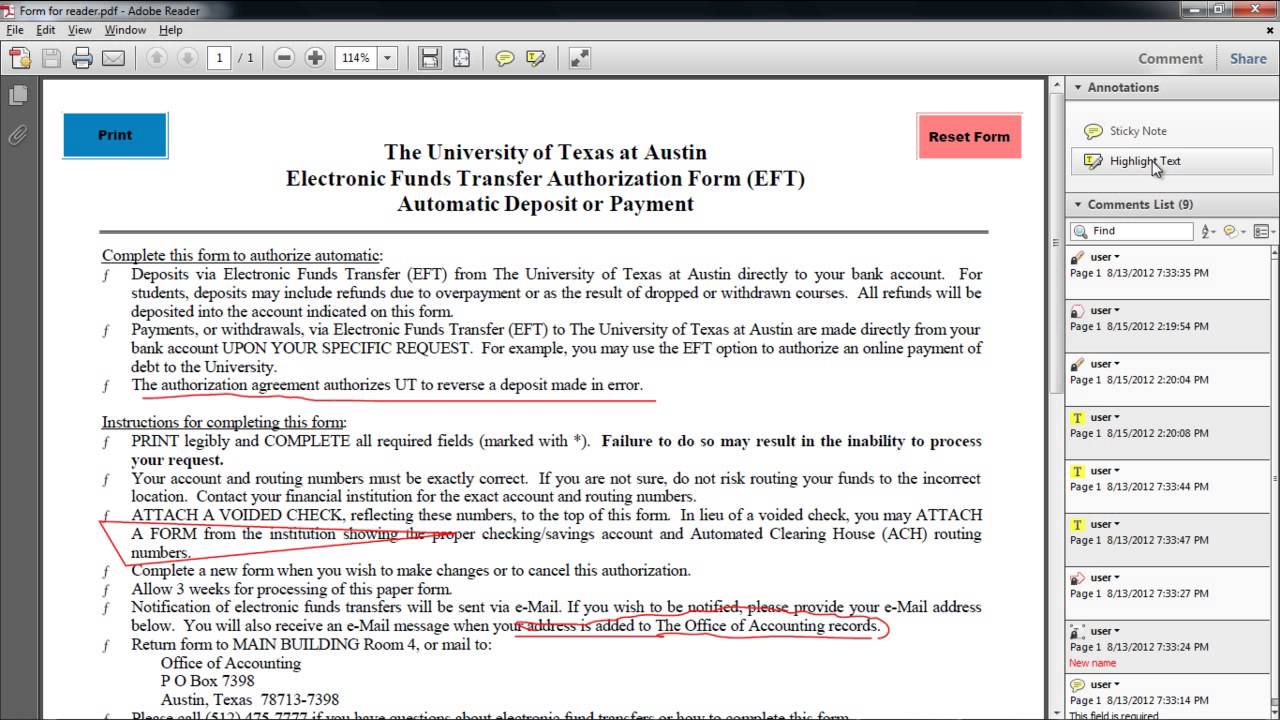Click the 'ATTACH A VOIDED CHECK' text

(x=238, y=515)
